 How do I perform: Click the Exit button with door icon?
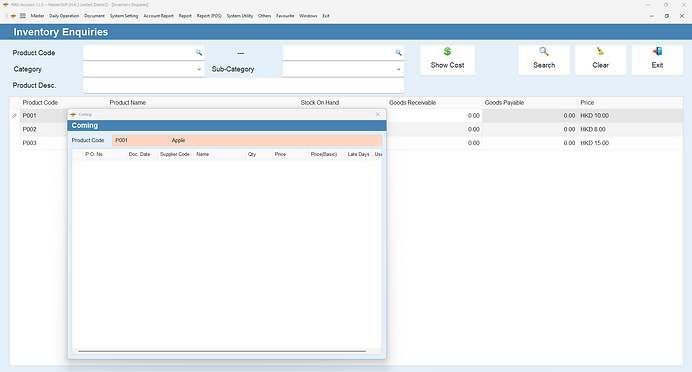657,60
